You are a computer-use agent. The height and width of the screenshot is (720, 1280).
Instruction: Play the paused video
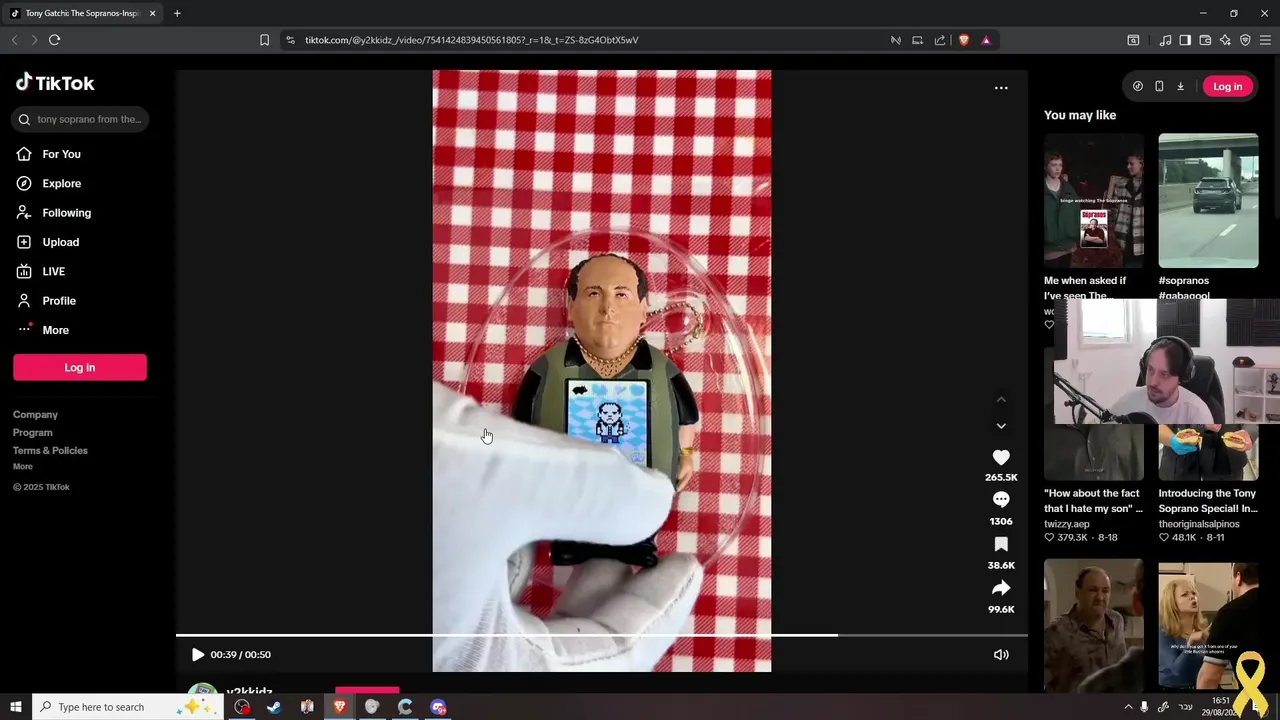[x=197, y=654]
